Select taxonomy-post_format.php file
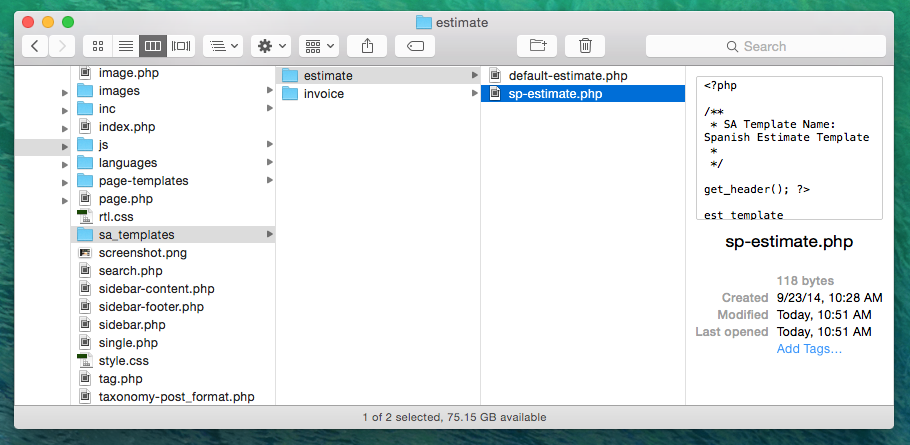The image size is (910, 445). tap(173, 396)
